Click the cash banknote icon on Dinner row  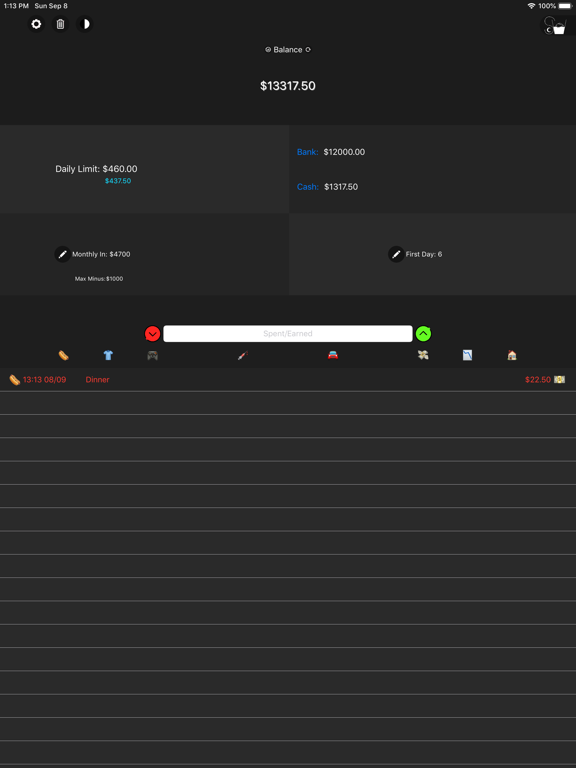[x=559, y=380]
